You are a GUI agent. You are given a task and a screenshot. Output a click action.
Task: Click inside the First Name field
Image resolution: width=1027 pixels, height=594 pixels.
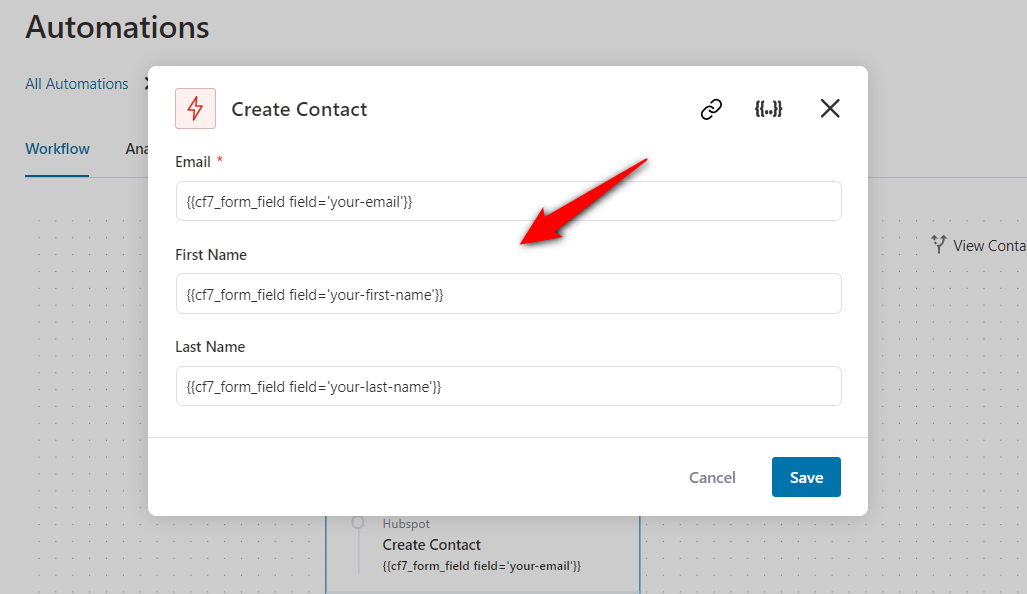pyautogui.click(x=508, y=293)
